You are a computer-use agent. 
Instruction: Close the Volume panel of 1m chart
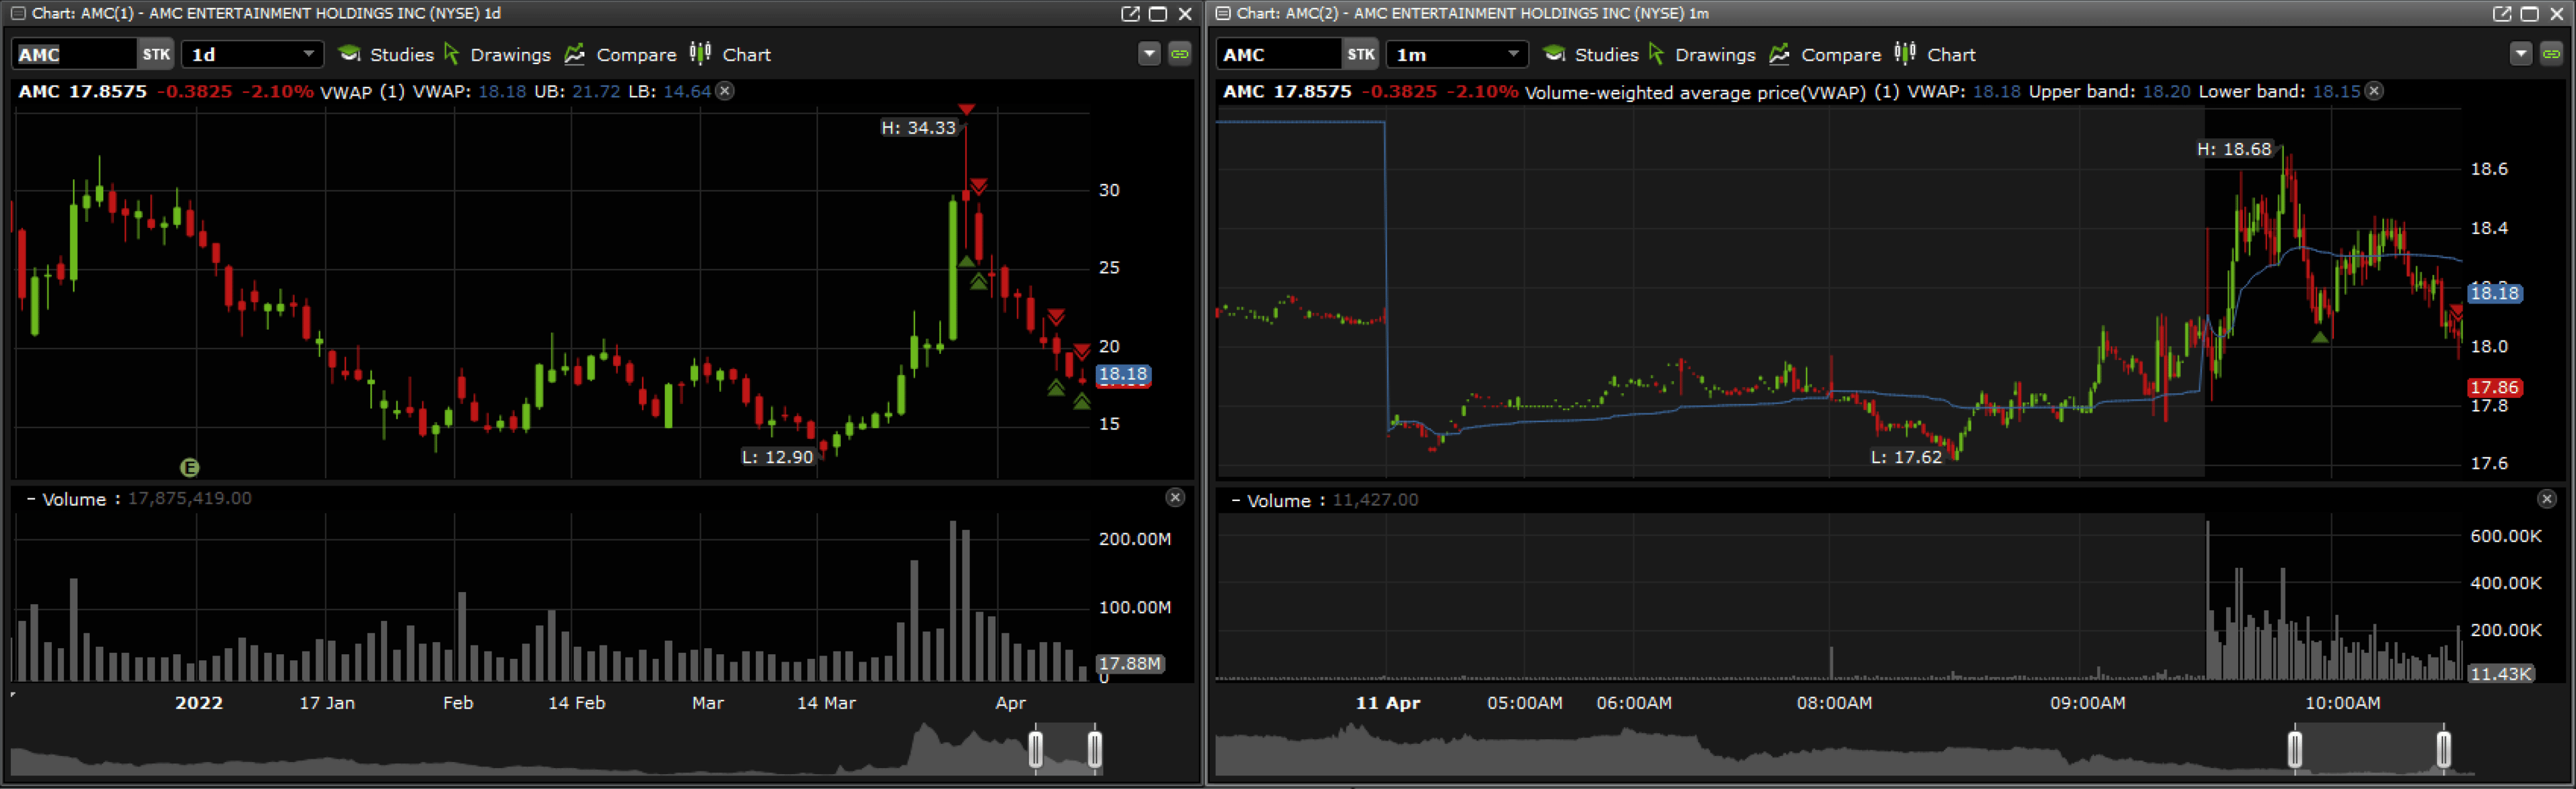(x=2546, y=499)
